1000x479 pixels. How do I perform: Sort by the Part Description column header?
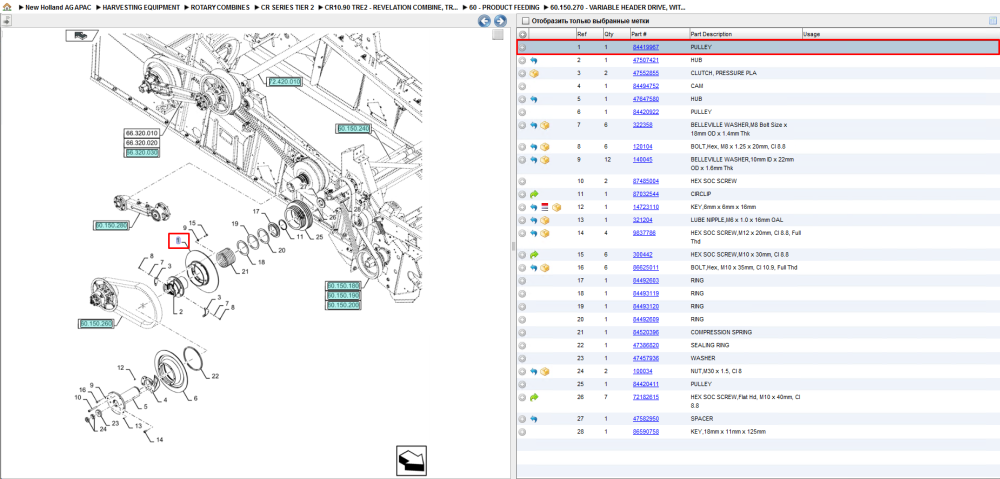coord(711,34)
